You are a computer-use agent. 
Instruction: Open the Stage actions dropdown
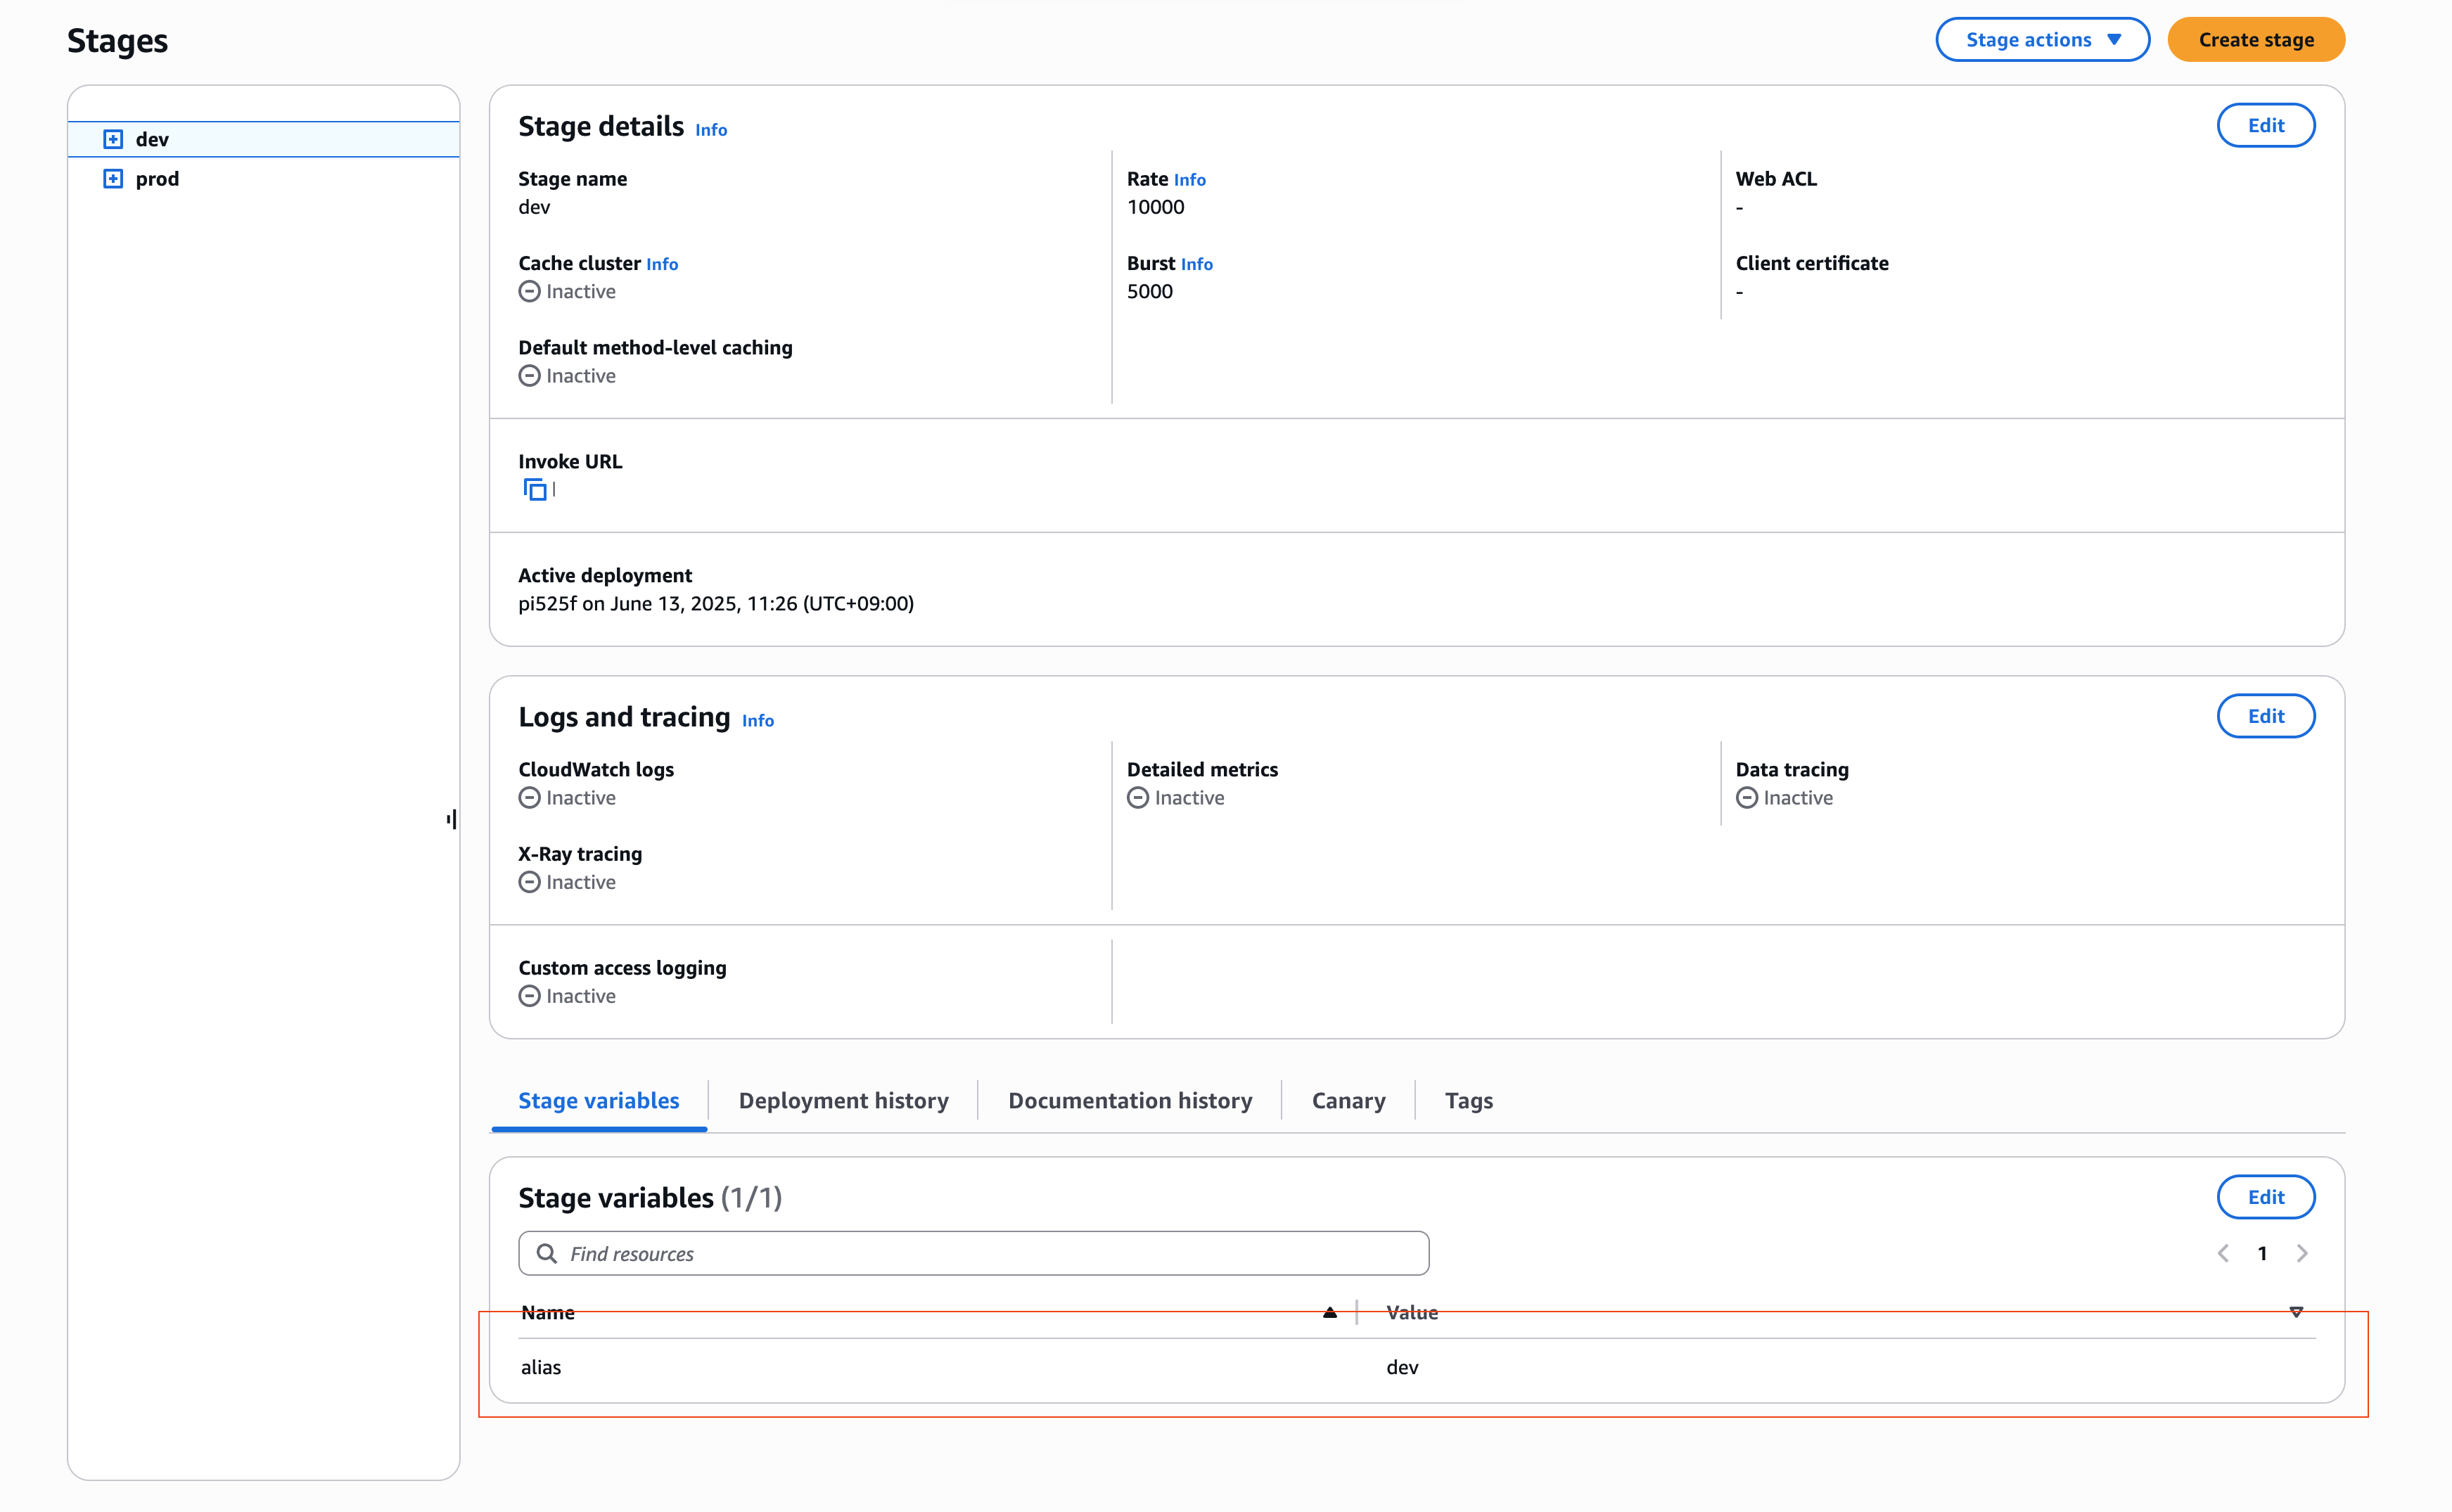point(2042,40)
